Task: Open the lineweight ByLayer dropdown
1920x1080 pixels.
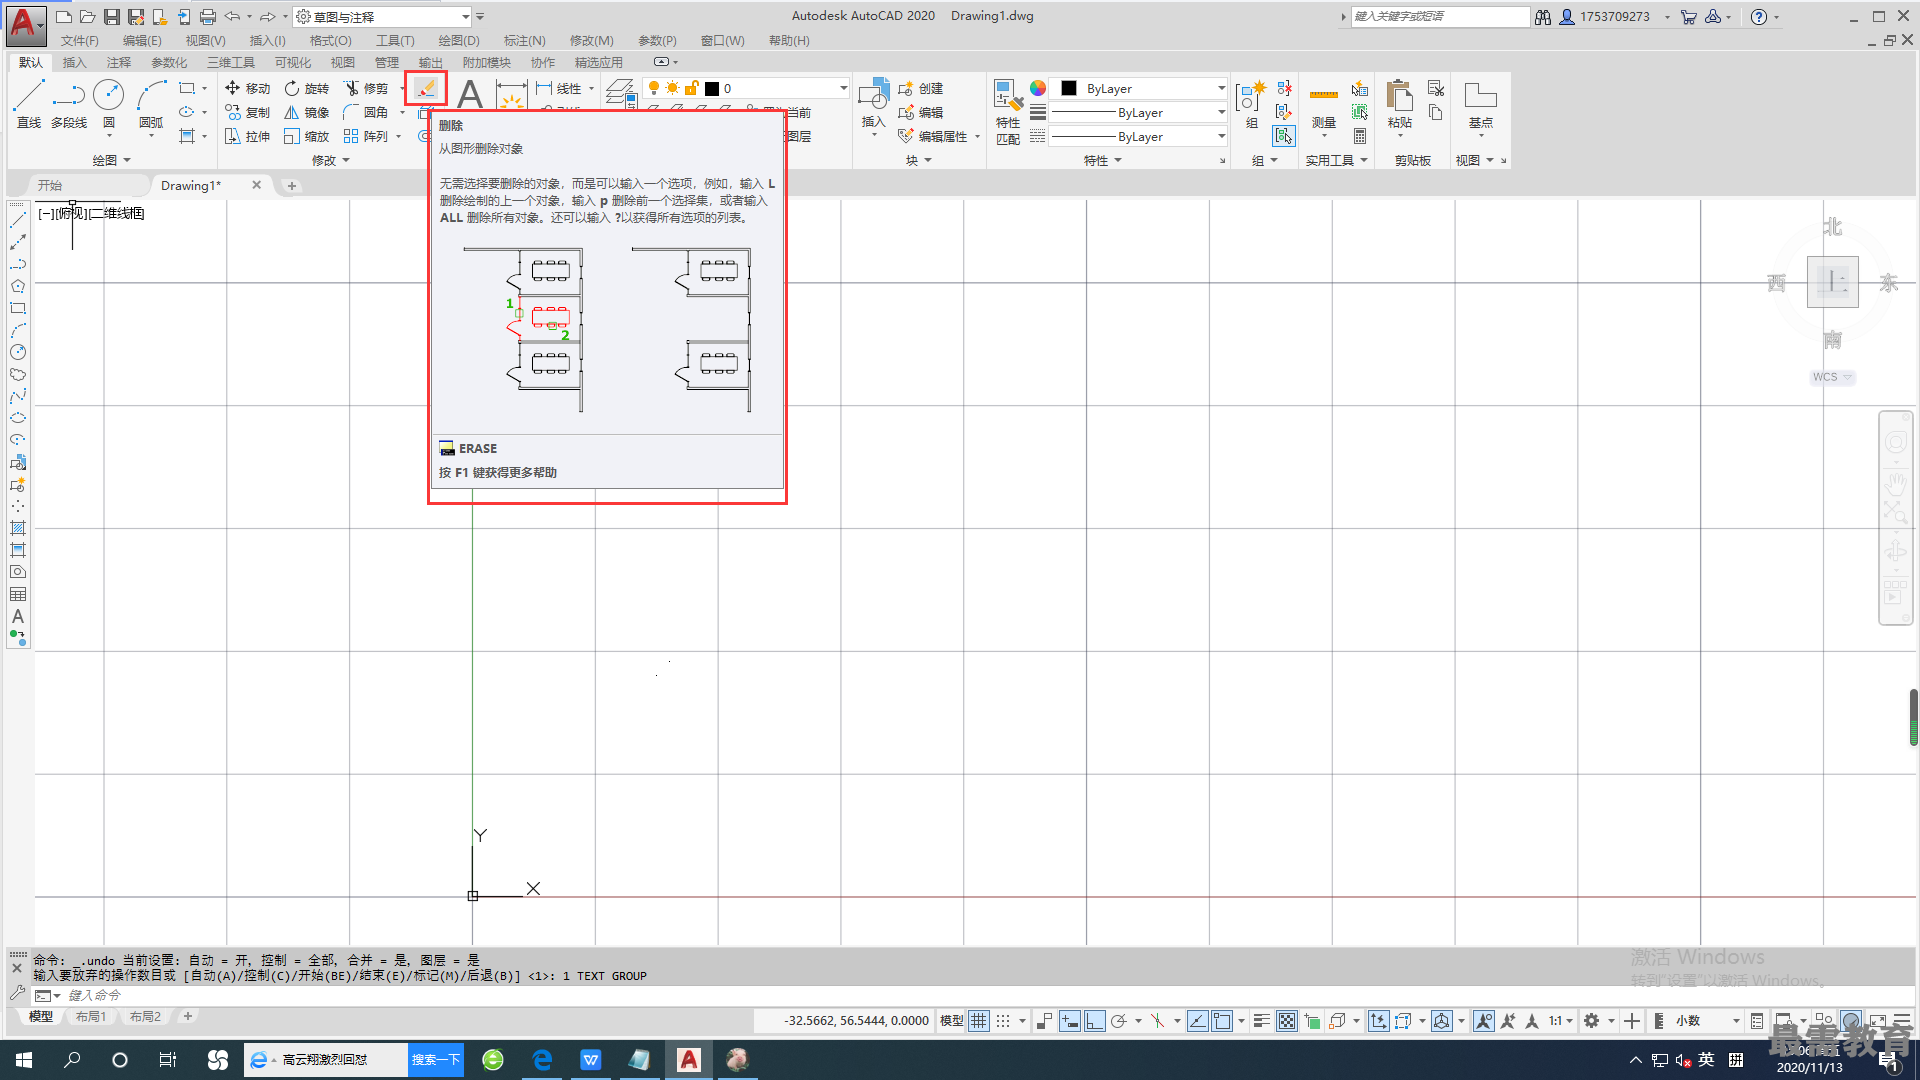Action: (x=1140, y=112)
